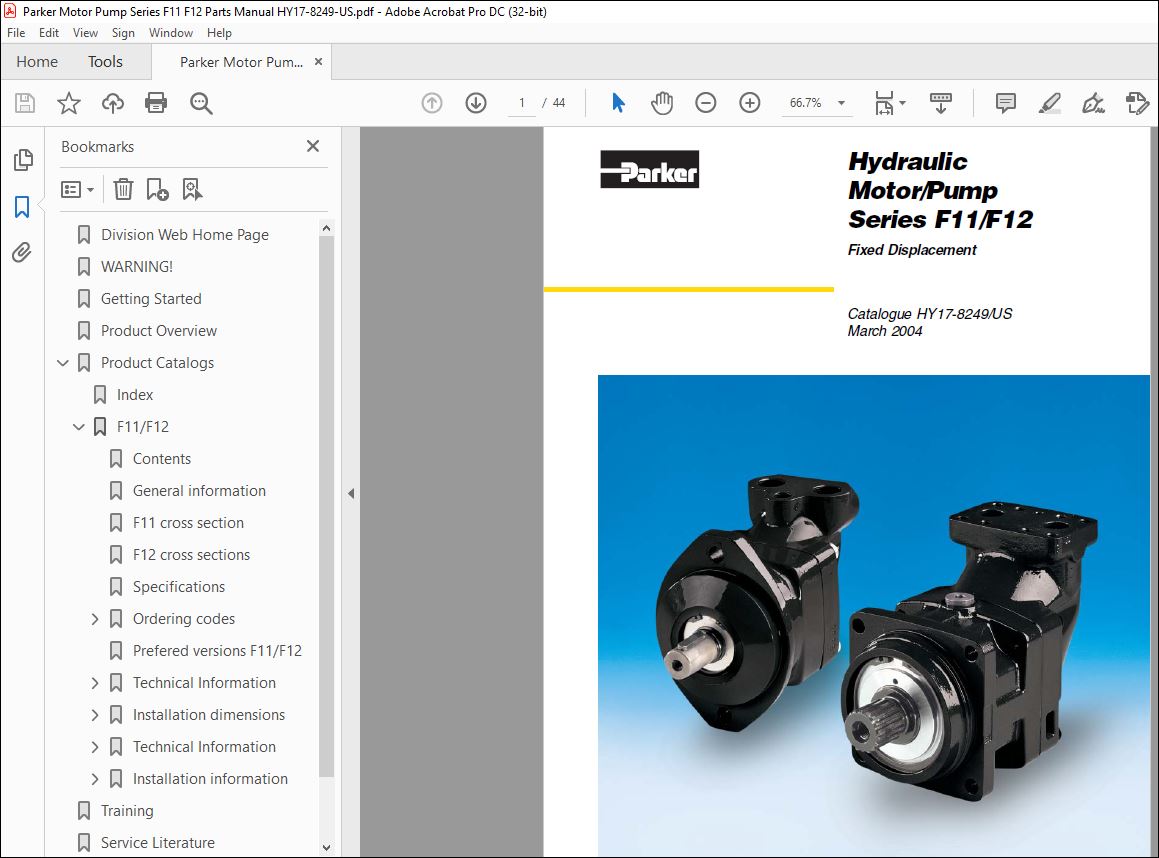Viewport: 1159px width, 858px height.
Task: Close the Parker Motor Pump tab
Action: pos(319,61)
